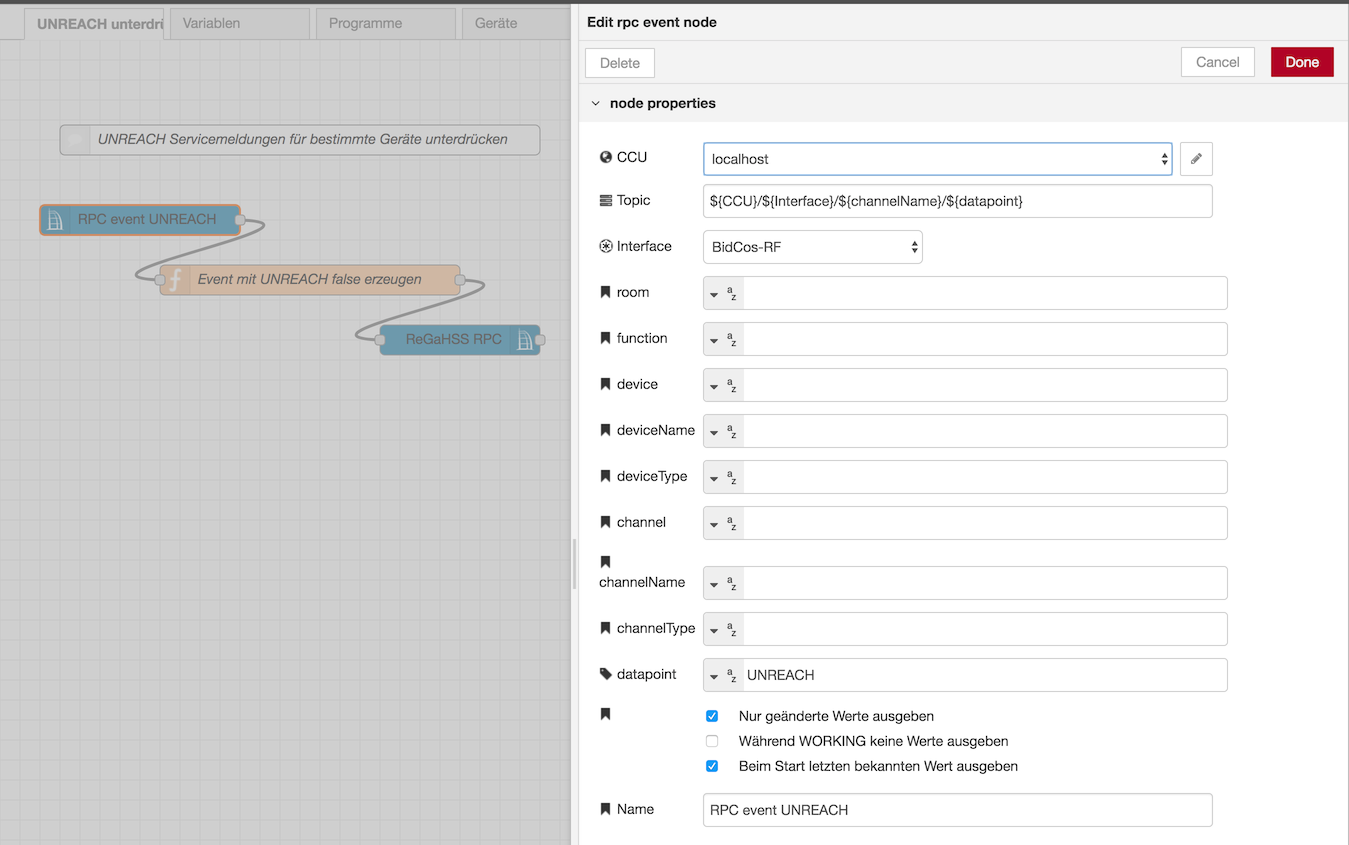Open the device field type selector
This screenshot has width=1349, height=845.
pyautogui.click(x=723, y=385)
